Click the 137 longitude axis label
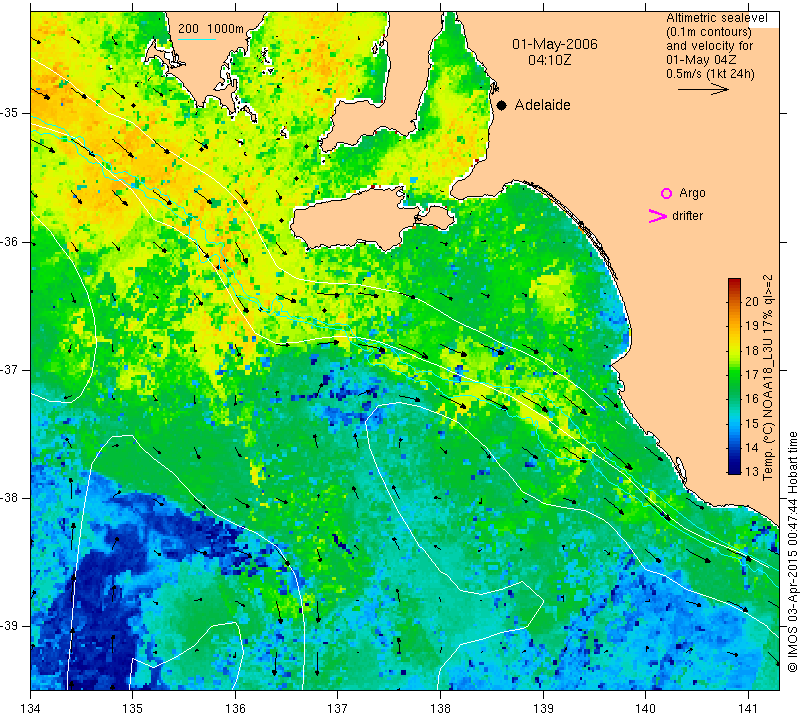Image resolution: width=800 pixels, height=720 pixels. tap(338, 709)
